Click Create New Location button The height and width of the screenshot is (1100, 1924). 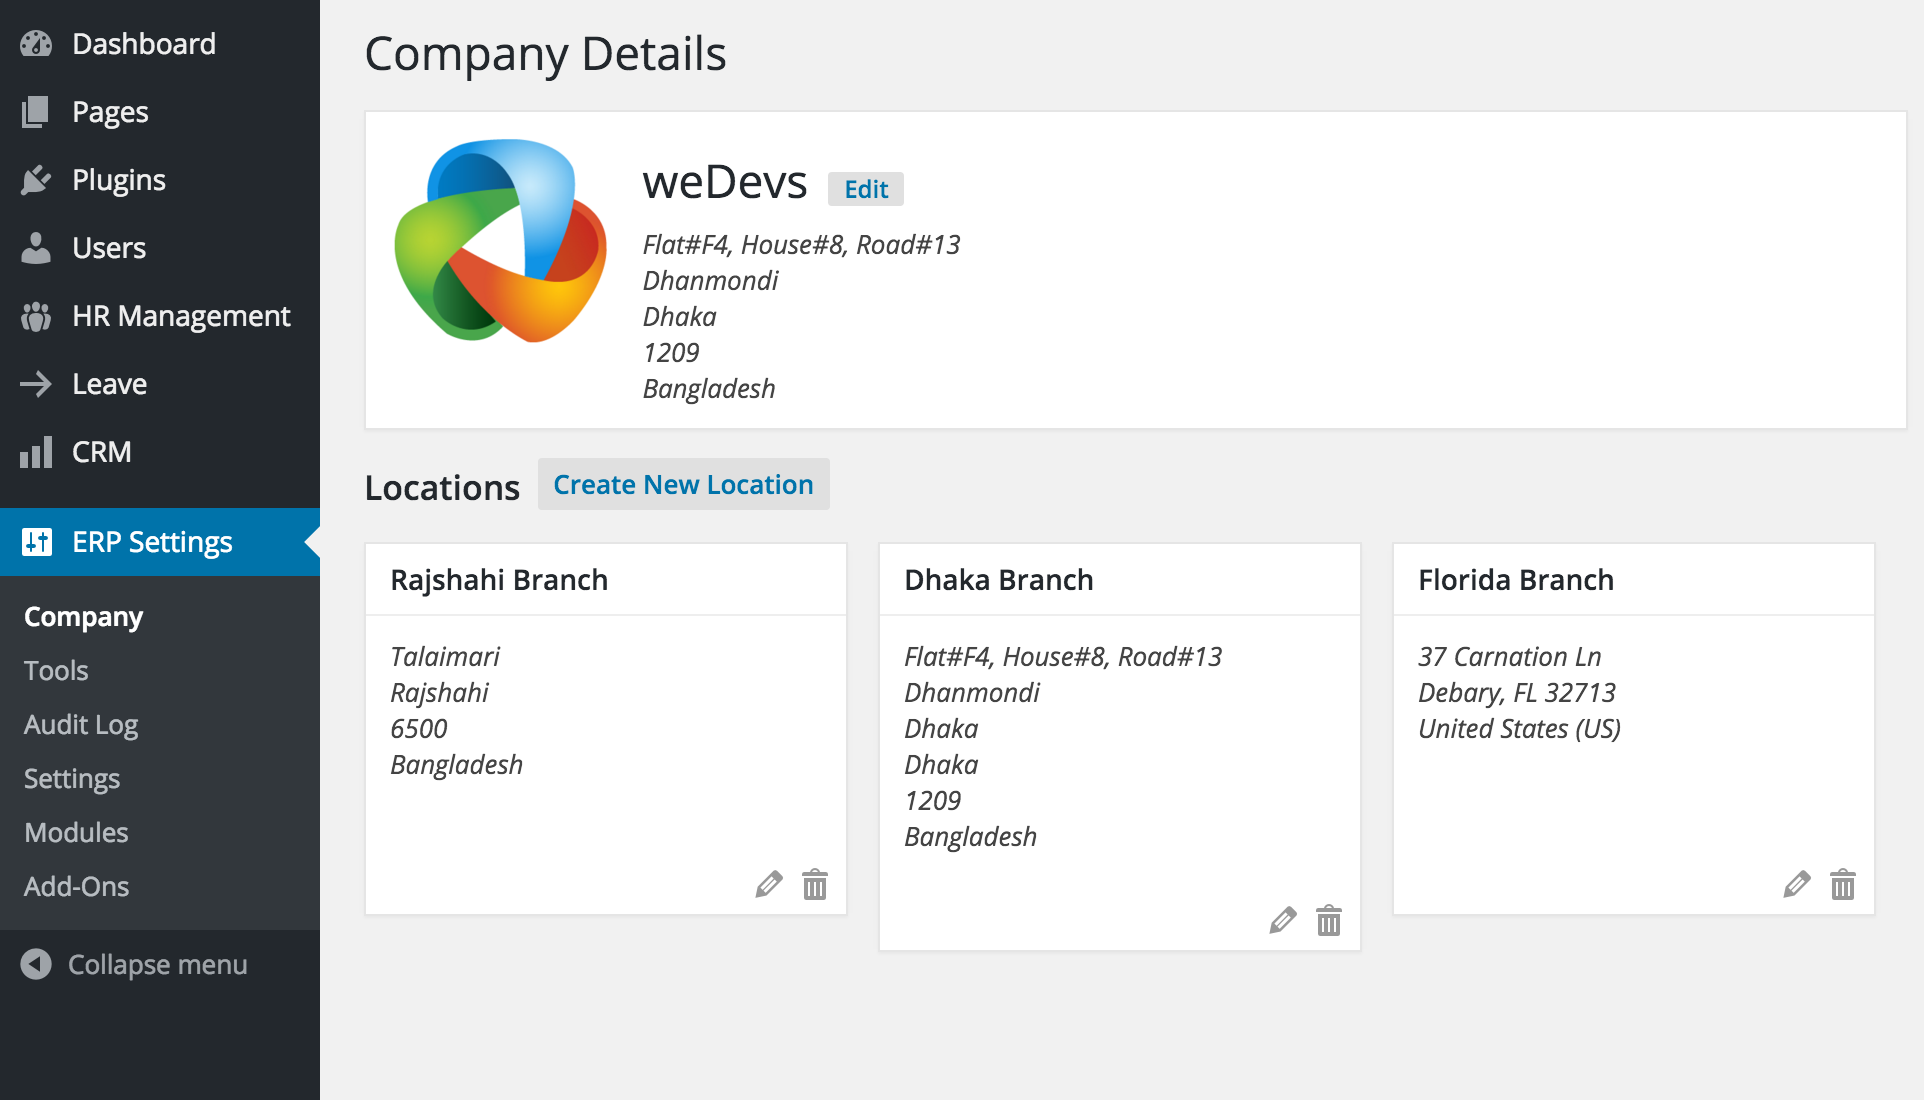[x=684, y=484]
